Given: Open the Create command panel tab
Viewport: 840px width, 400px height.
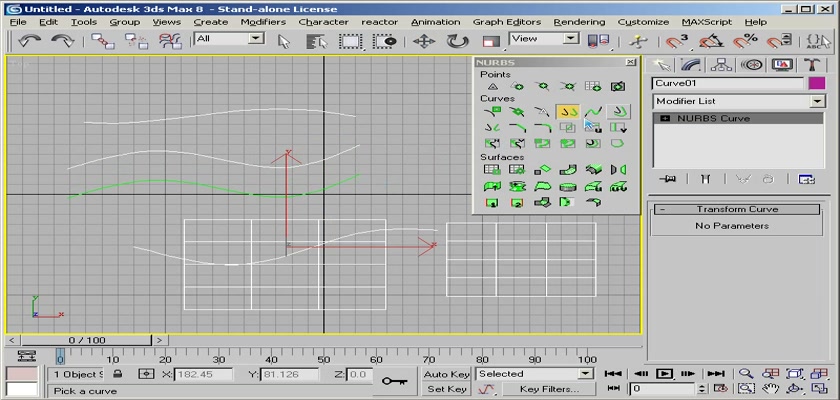Looking at the screenshot, I should [x=661, y=65].
